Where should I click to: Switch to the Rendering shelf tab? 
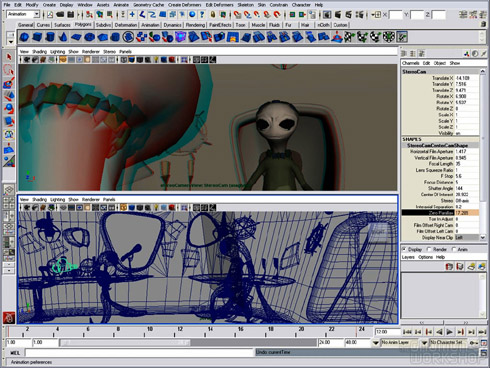coord(195,25)
